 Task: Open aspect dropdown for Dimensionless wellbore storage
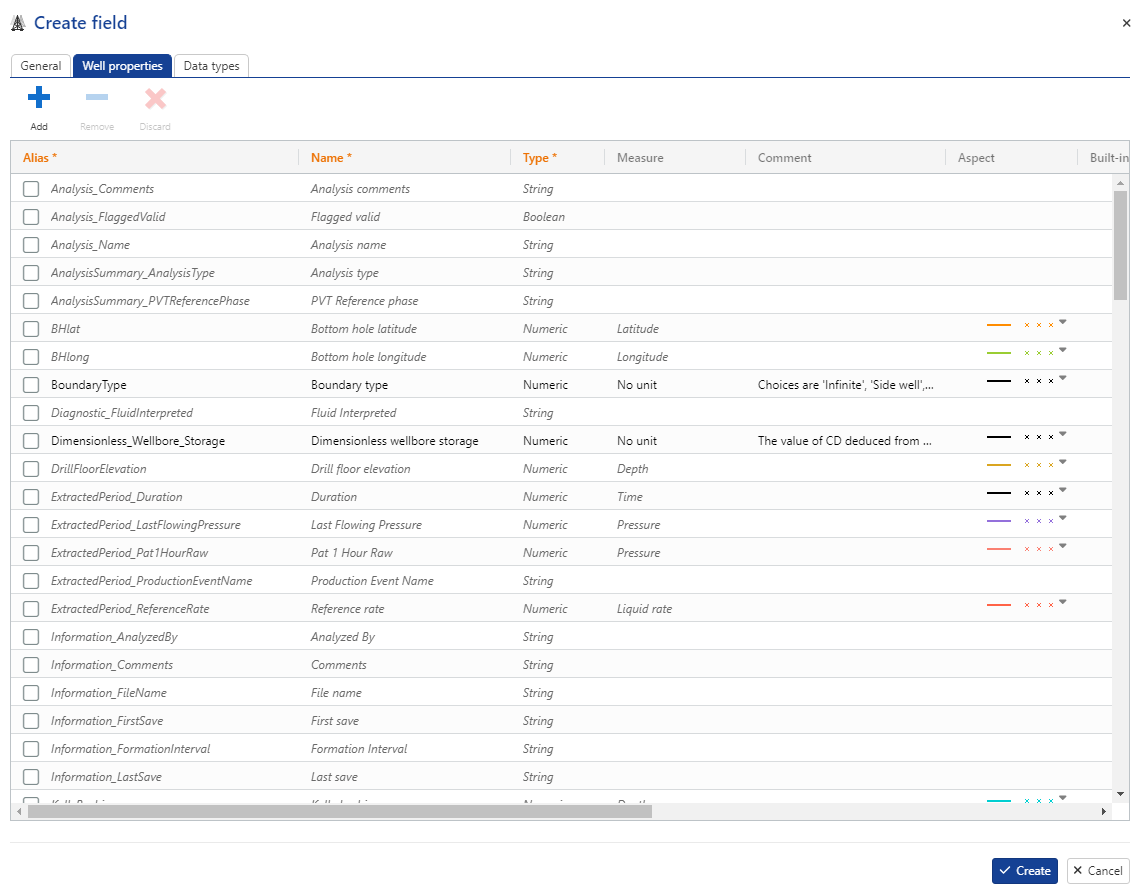[1063, 434]
